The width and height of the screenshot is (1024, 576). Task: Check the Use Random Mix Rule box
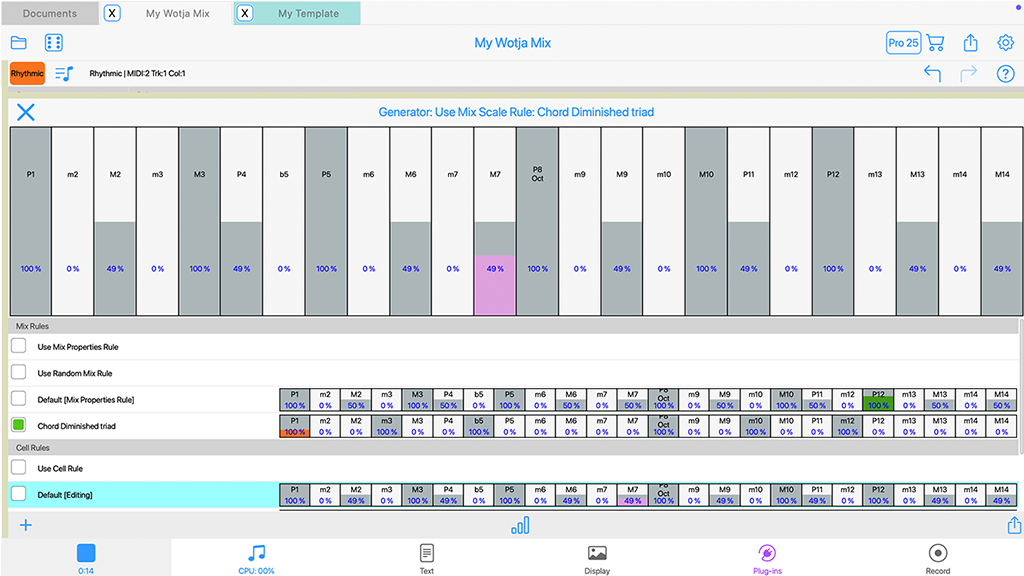pos(19,372)
